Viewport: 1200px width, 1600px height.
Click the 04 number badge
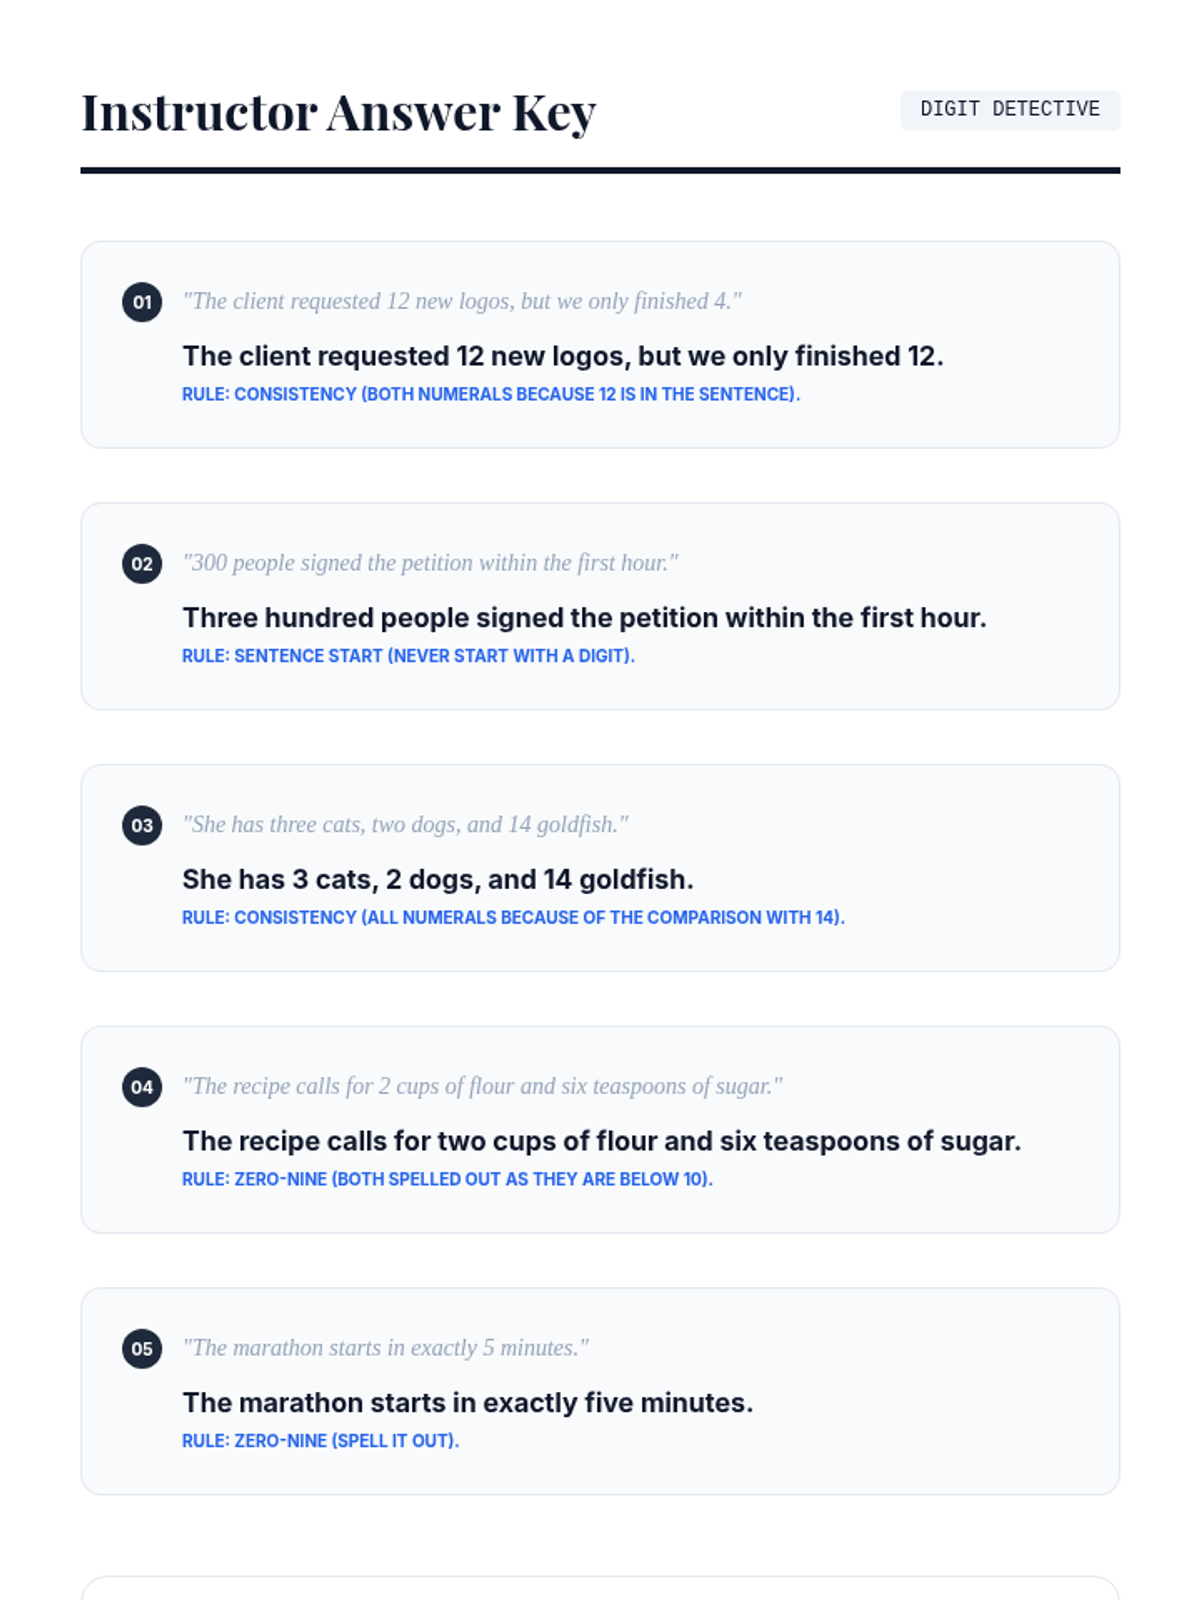[x=142, y=1087]
